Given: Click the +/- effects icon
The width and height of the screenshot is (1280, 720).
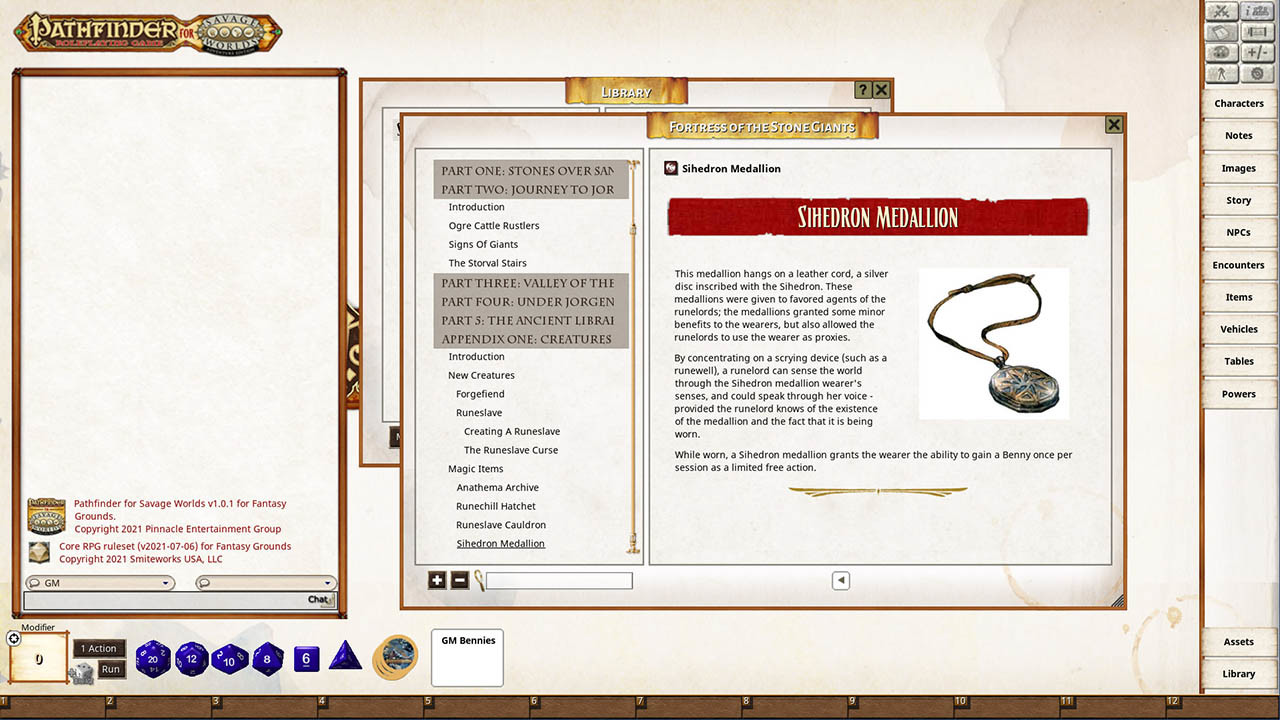Looking at the screenshot, I should 1256,51.
